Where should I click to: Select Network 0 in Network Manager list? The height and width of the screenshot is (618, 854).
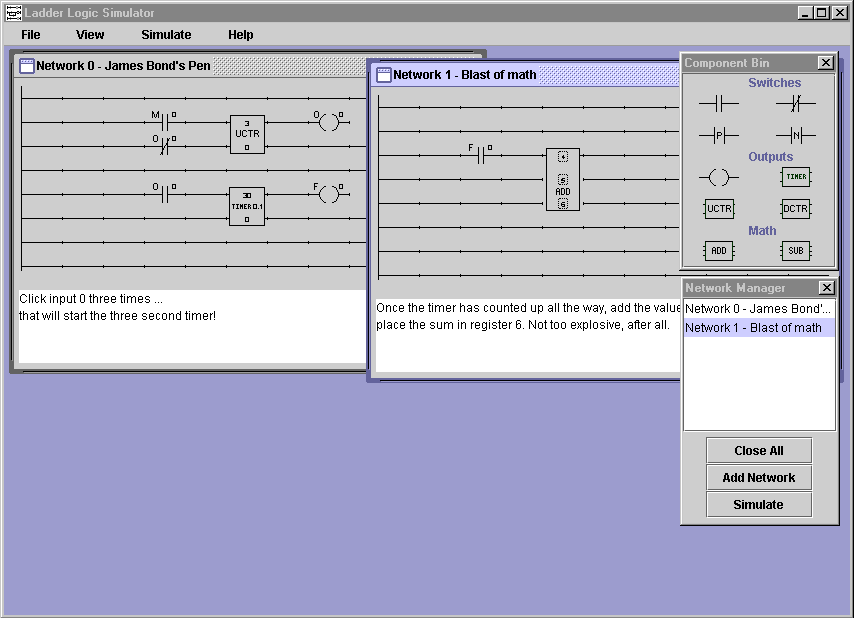[758, 309]
